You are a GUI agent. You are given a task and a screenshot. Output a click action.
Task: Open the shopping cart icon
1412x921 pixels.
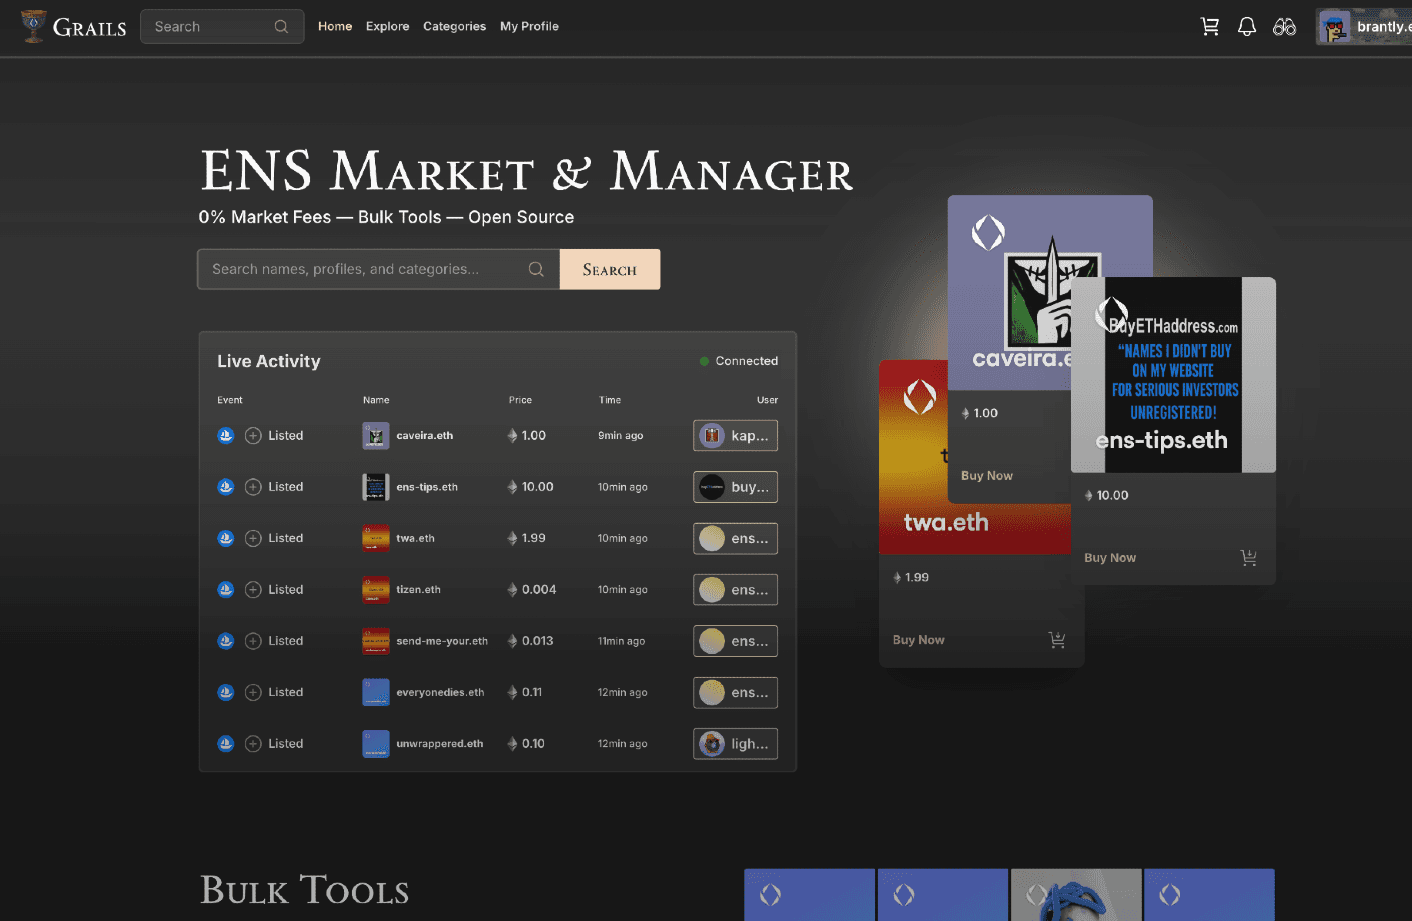tap(1209, 26)
